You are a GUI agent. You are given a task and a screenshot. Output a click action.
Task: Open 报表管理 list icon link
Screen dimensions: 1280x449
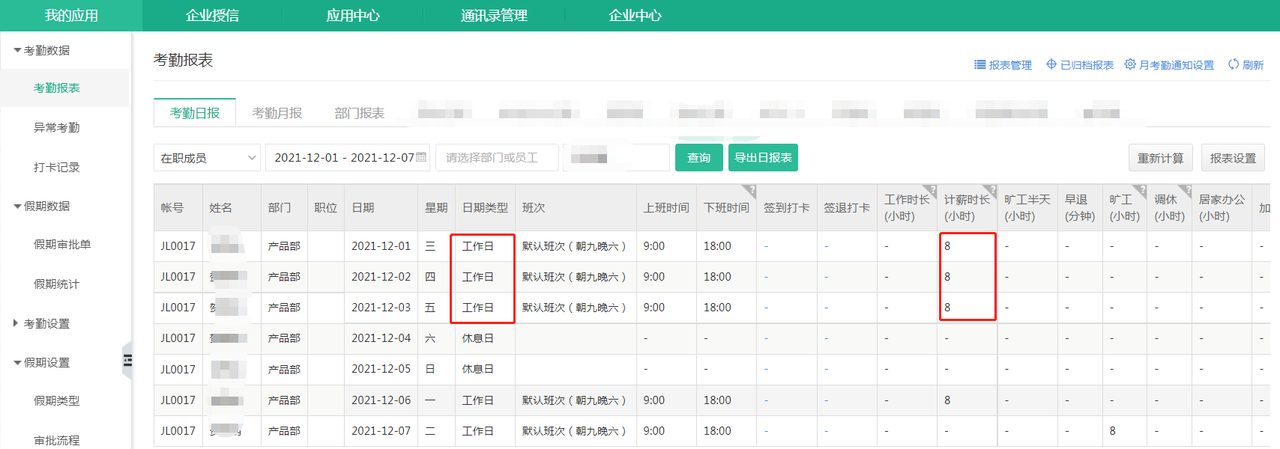(x=1002, y=65)
